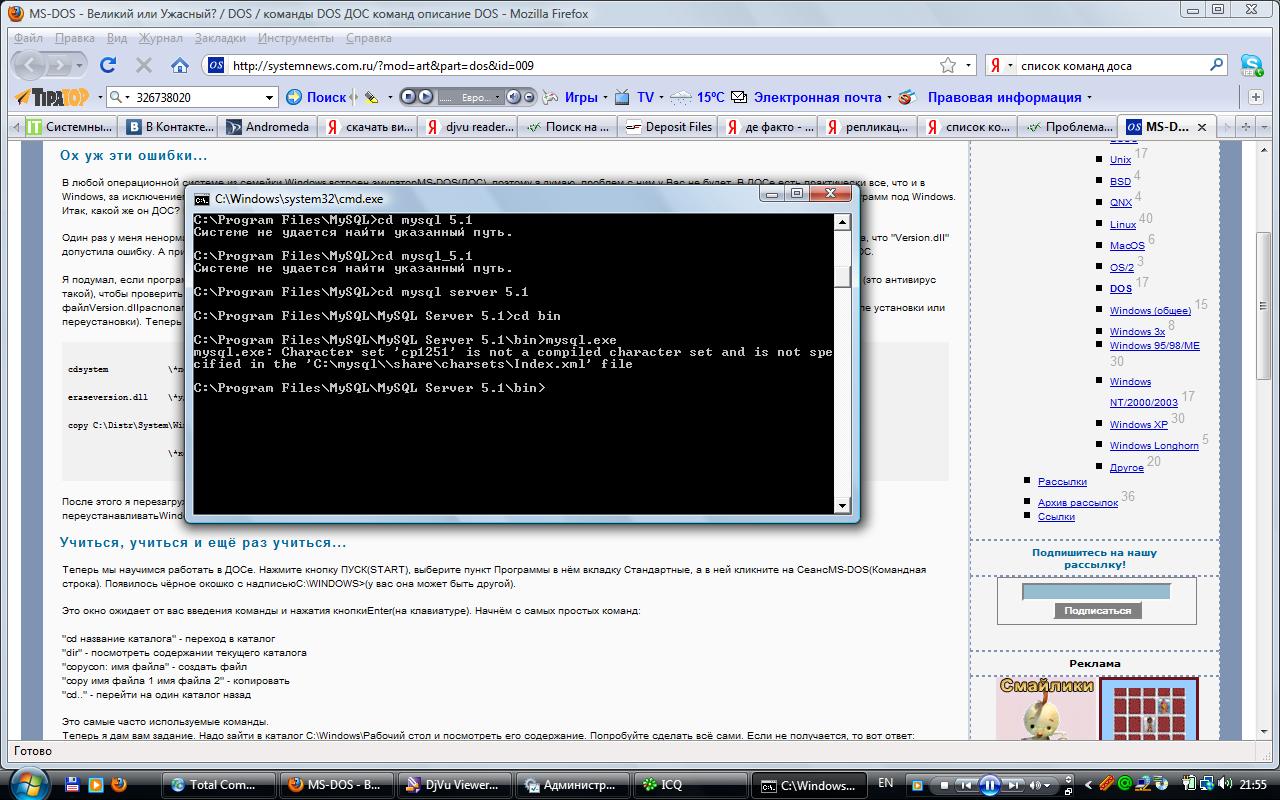The width and height of the screenshot is (1280, 800).
Task: Open the Архив рассылок link
Action: coord(1078,503)
